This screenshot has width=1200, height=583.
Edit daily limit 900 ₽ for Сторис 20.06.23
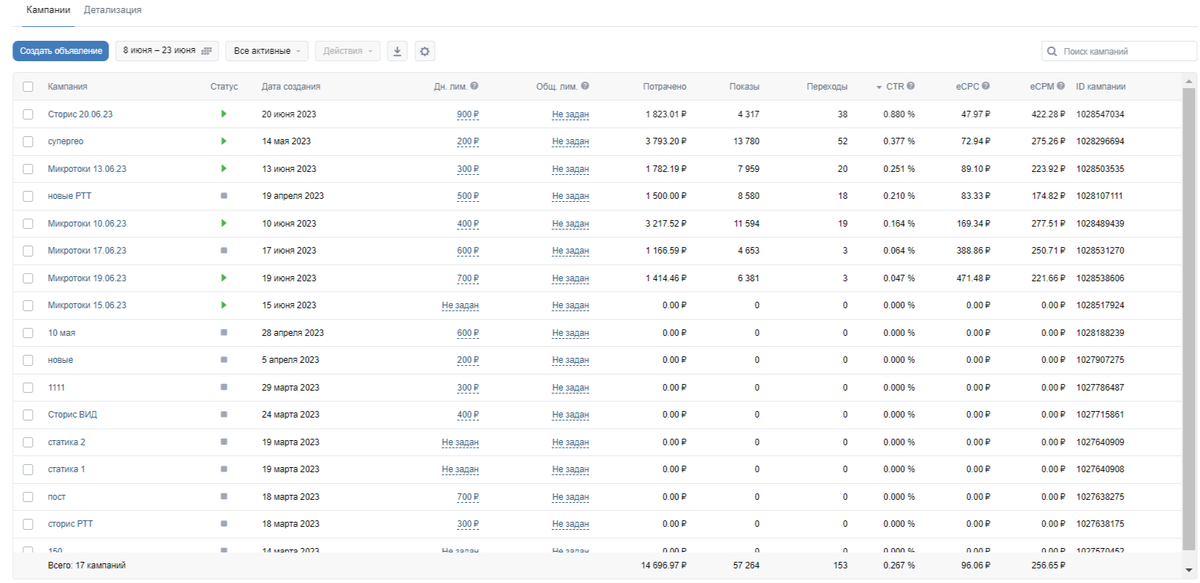click(467, 114)
